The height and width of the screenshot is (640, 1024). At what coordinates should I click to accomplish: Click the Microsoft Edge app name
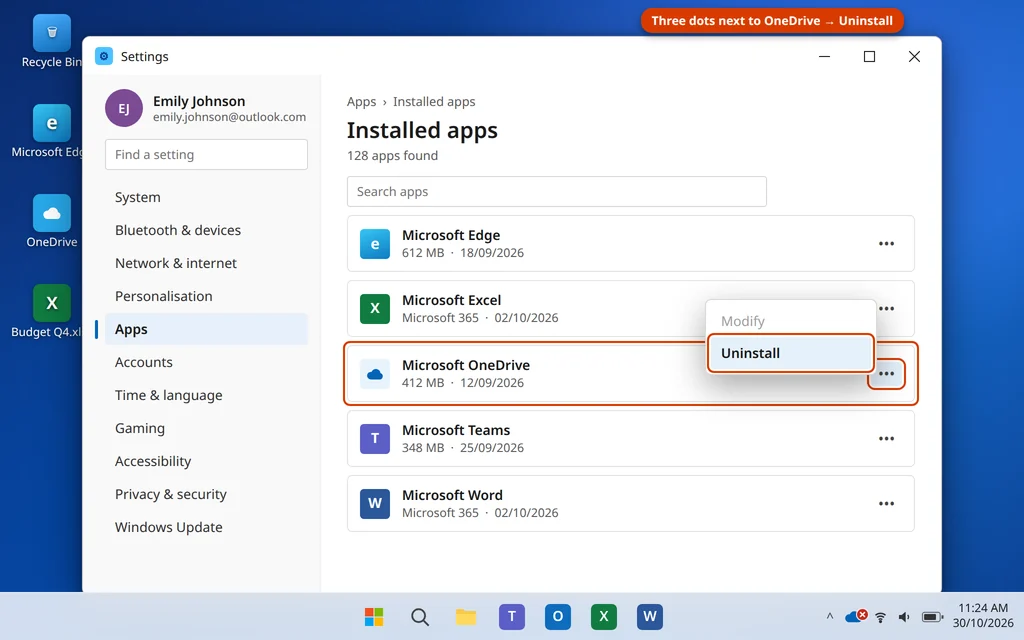pos(451,235)
